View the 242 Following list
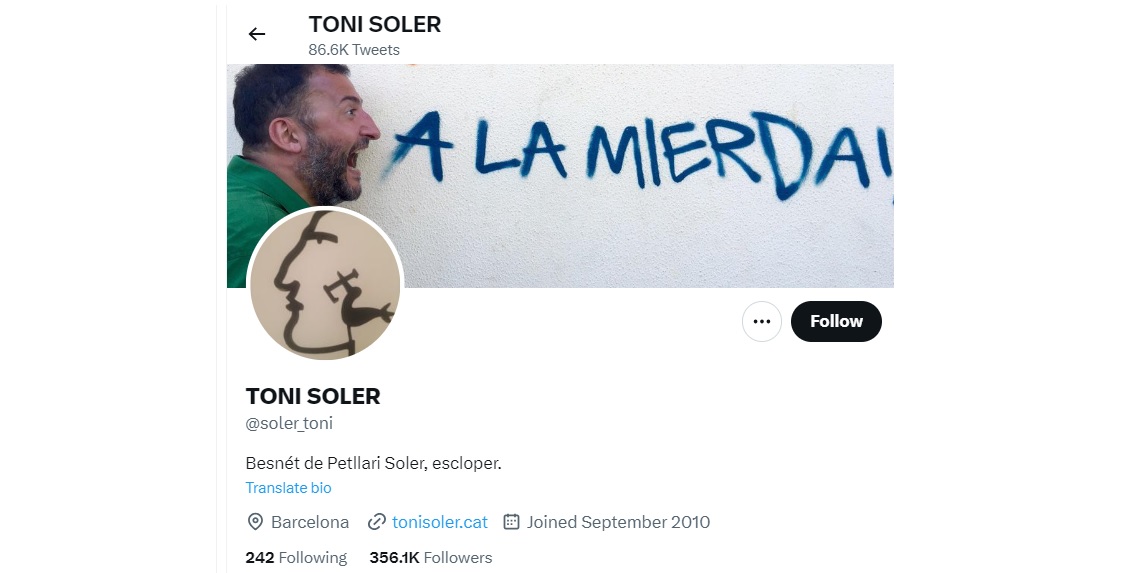The height and width of the screenshot is (573, 1143). click(x=296, y=557)
